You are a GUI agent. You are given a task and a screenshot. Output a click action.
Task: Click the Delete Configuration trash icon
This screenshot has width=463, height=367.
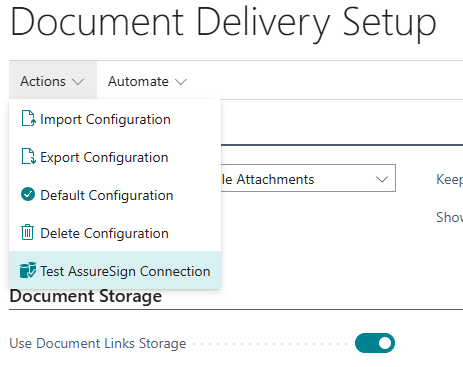click(x=27, y=232)
